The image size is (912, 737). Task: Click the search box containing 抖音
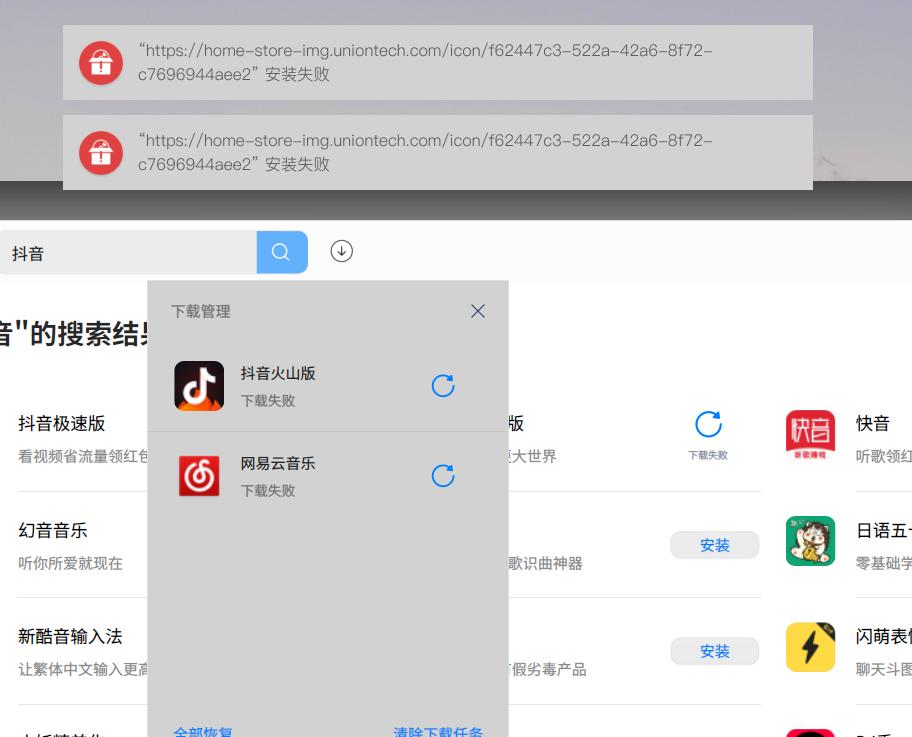pyautogui.click(x=128, y=252)
